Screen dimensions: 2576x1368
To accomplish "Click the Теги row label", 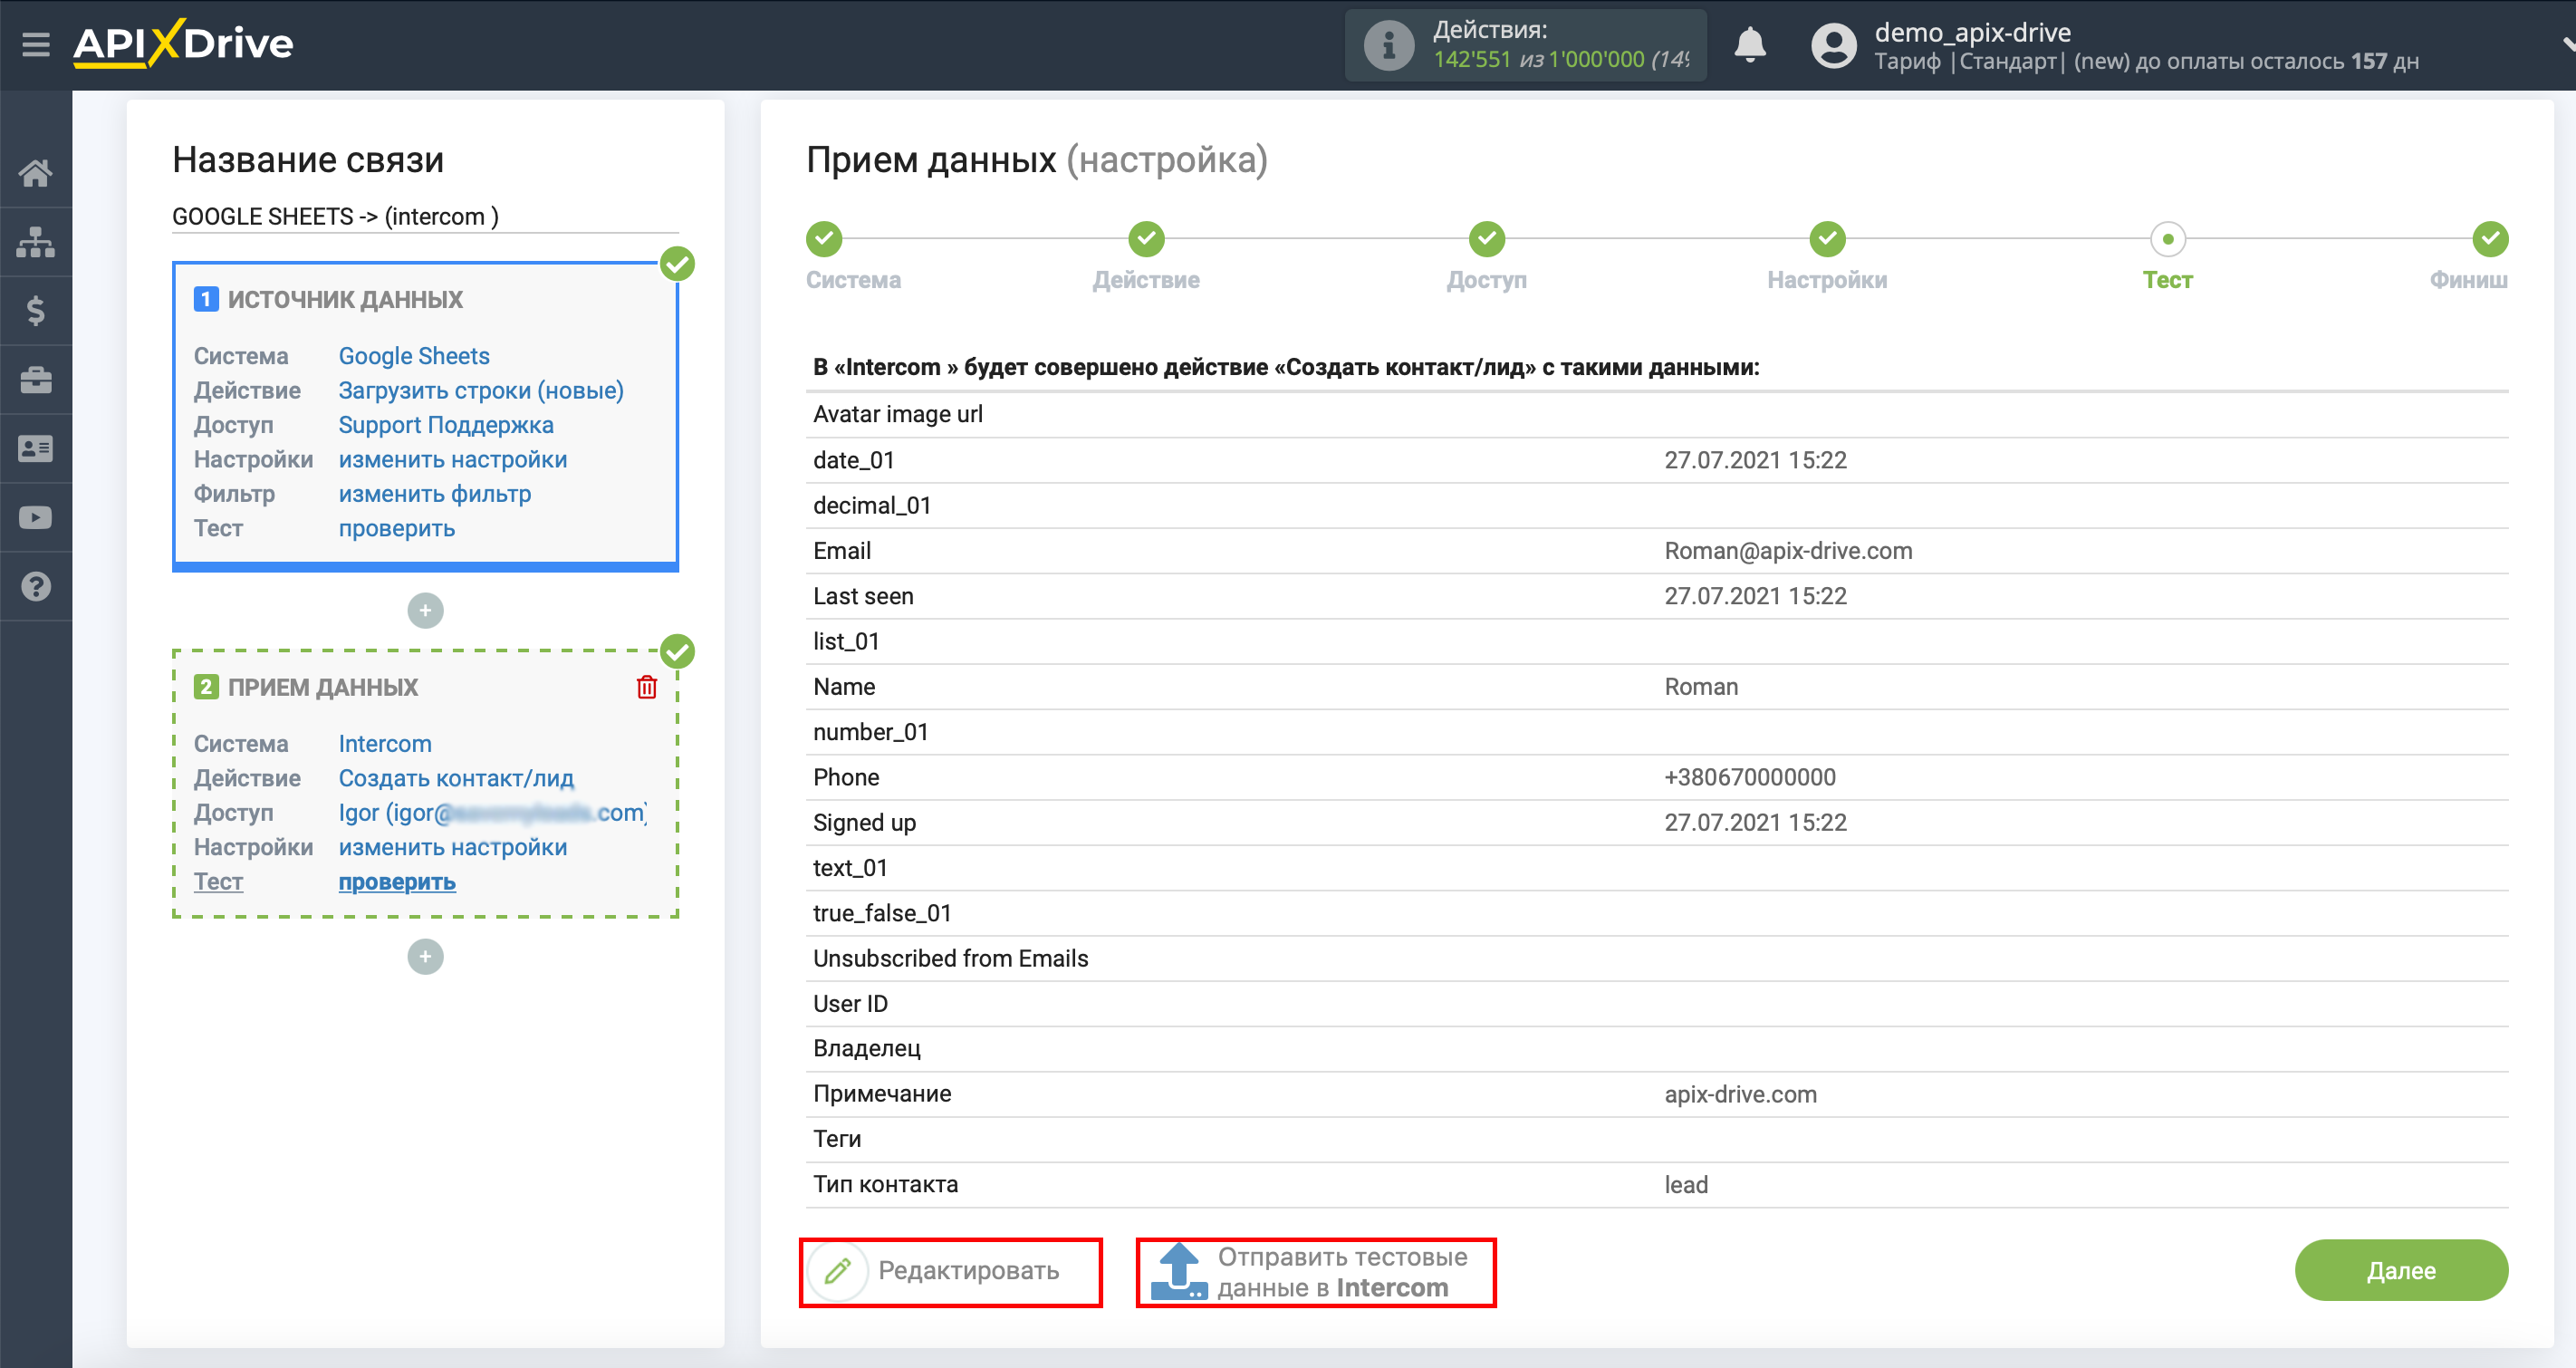I will point(837,1139).
